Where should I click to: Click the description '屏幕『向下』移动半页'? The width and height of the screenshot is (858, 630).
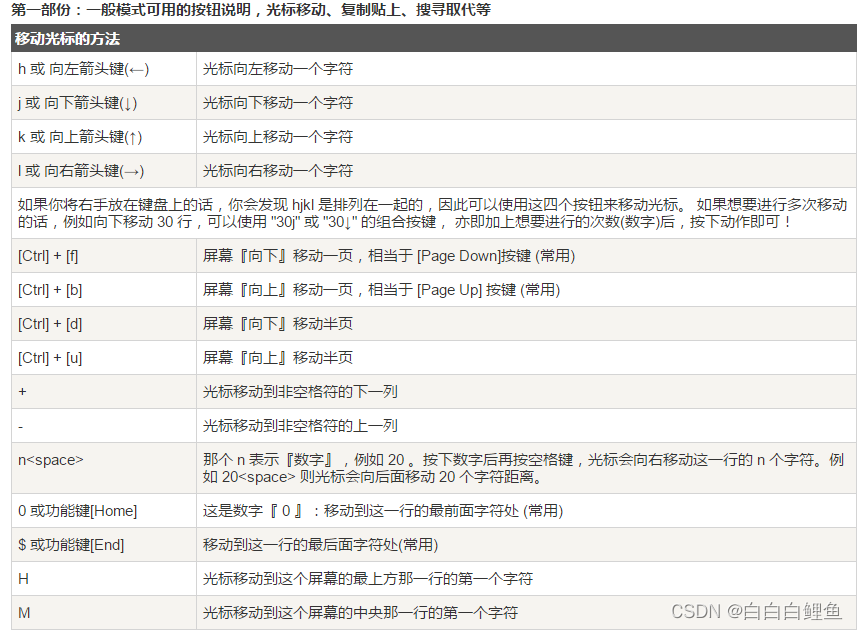pyautogui.click(x=278, y=323)
